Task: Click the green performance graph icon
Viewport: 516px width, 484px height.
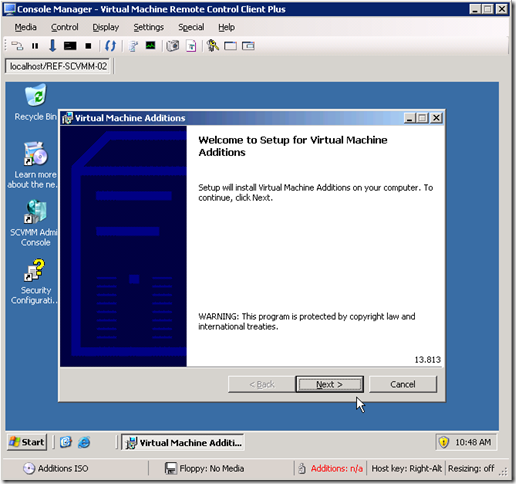Action: click(x=150, y=45)
